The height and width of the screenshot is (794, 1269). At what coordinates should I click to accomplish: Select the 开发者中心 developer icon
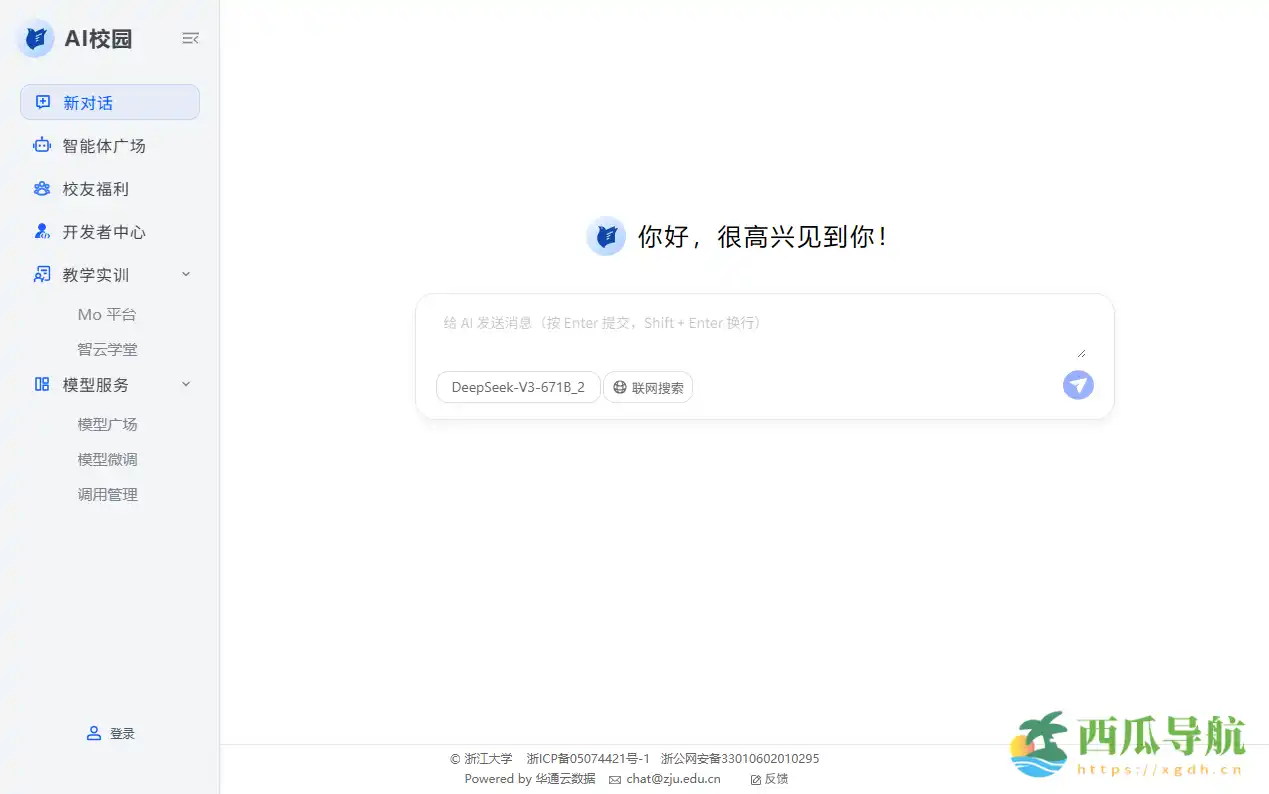[41, 231]
